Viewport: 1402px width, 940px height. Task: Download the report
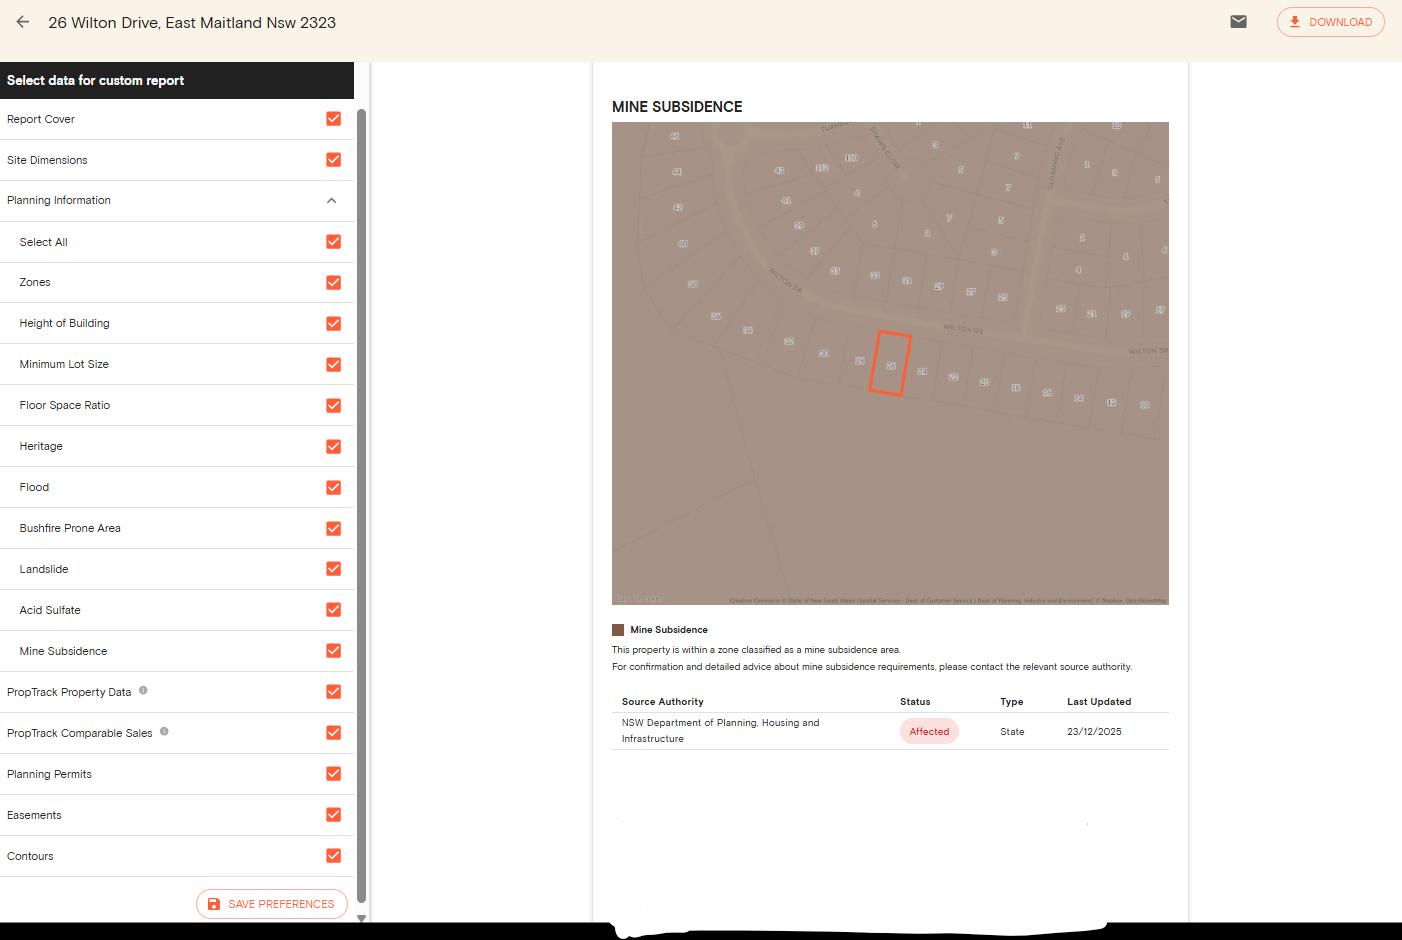click(x=1330, y=22)
